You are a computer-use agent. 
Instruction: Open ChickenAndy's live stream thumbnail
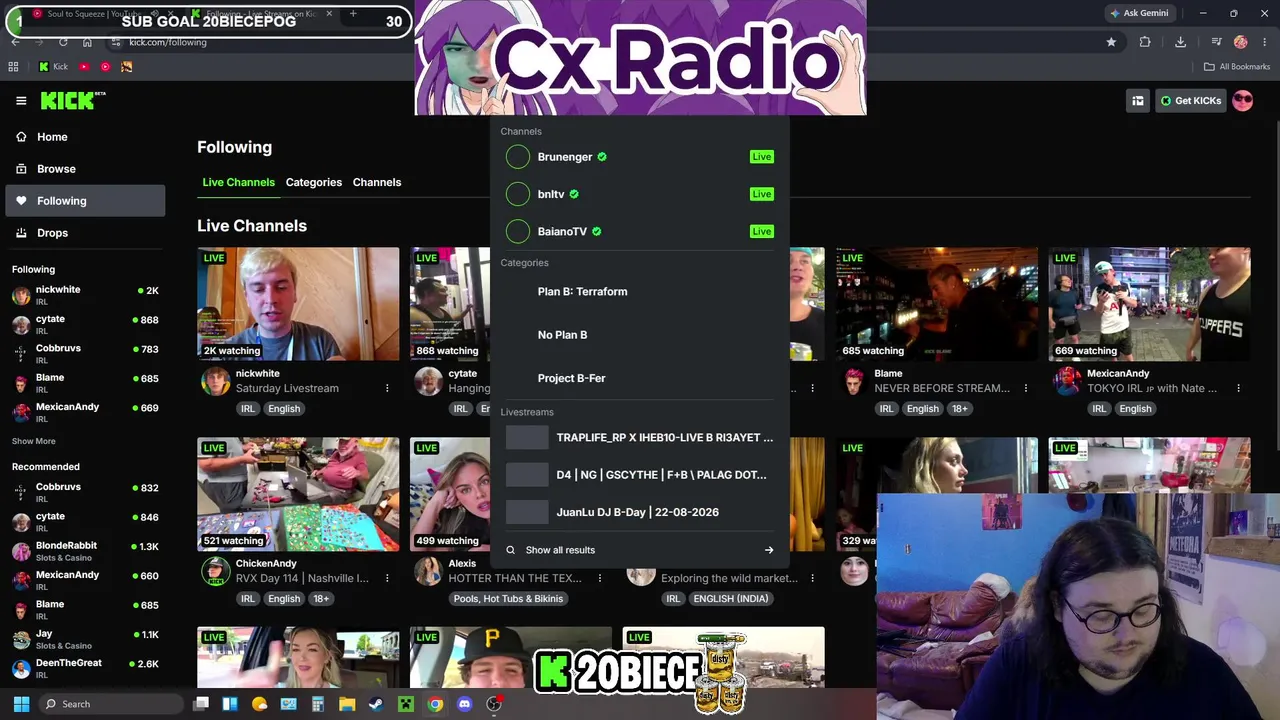tap(298, 494)
